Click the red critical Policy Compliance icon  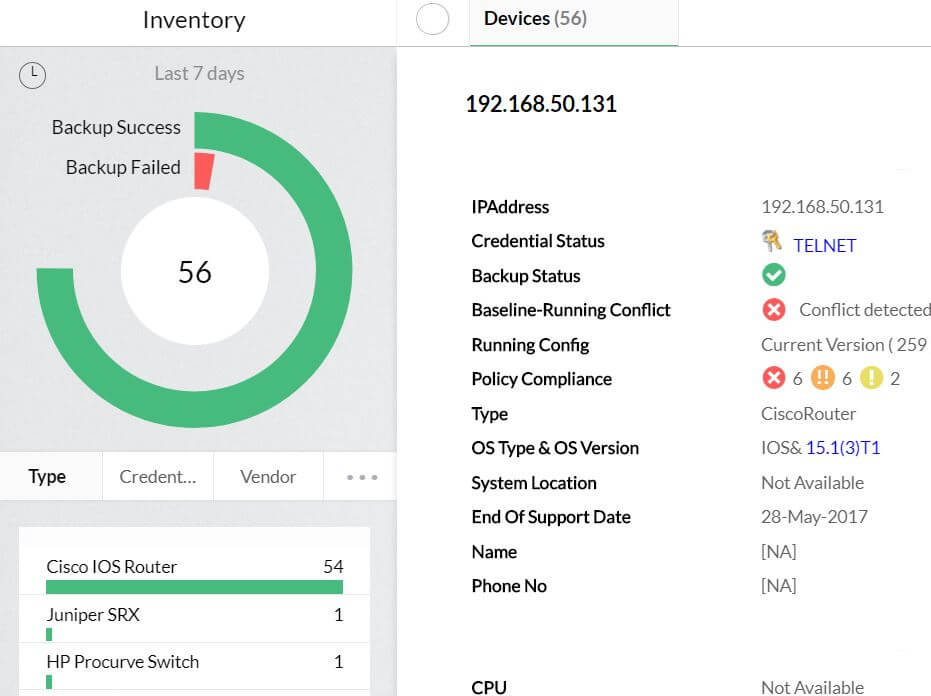(773, 378)
